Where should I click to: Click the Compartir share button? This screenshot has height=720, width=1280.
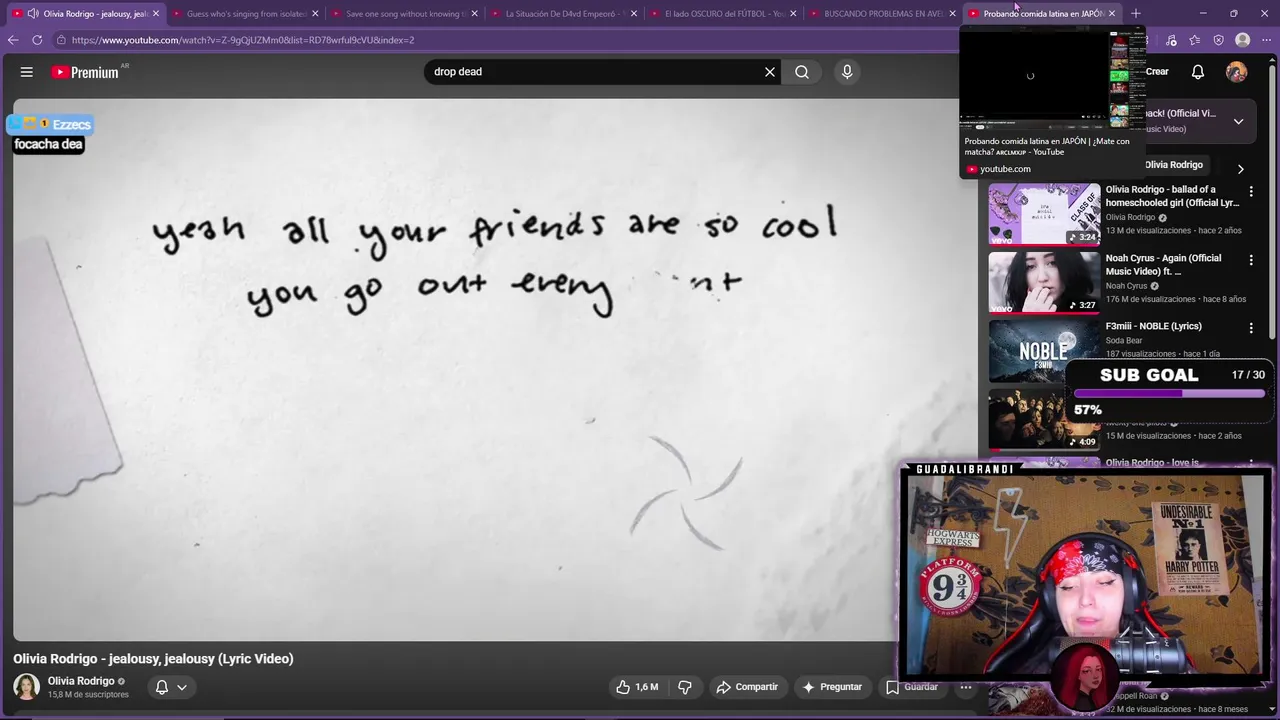(x=747, y=687)
